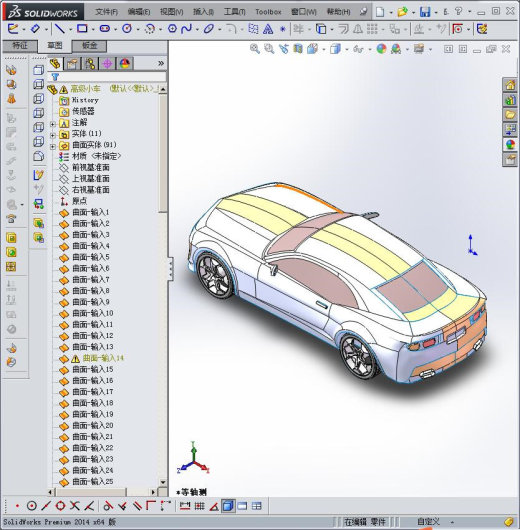Screen dimensions: 520x530
Task: Select the Linear Sketch Pattern tool
Action: (x=372, y=29)
